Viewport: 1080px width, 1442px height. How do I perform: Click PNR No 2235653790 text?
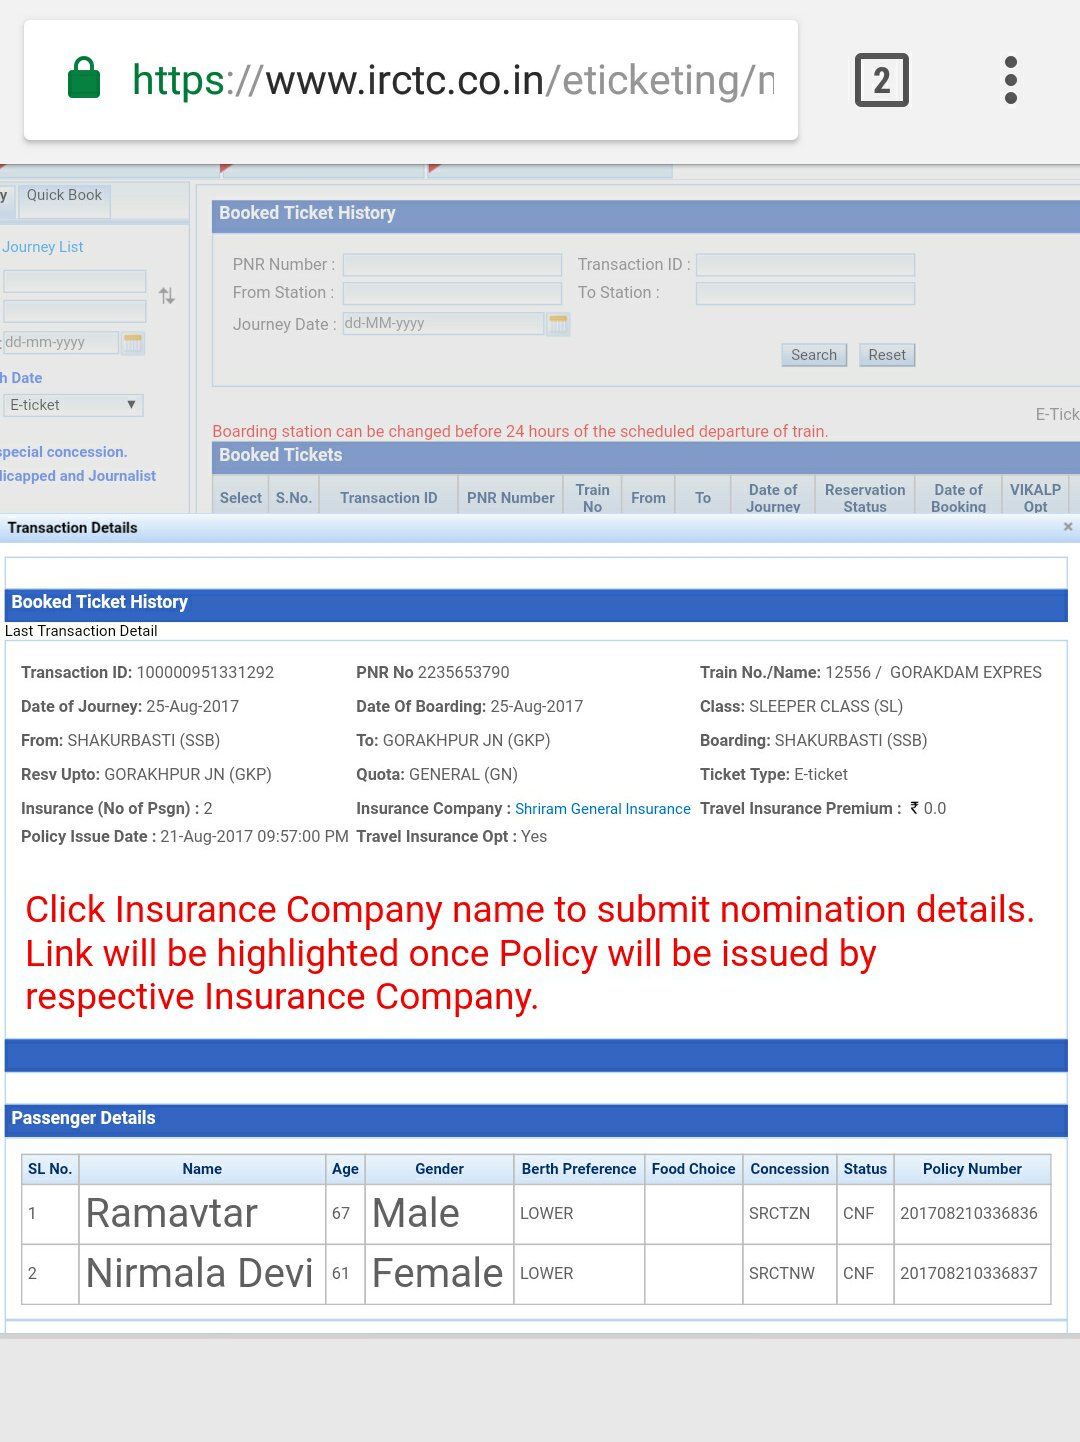[433, 673]
